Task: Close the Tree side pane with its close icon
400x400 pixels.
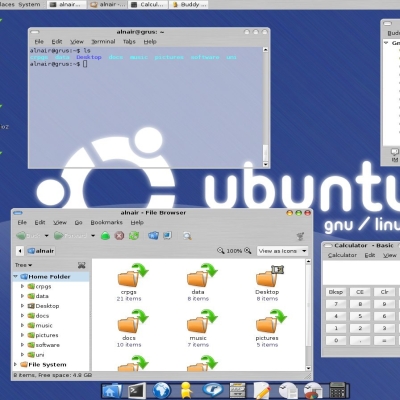Action: click(x=82, y=265)
